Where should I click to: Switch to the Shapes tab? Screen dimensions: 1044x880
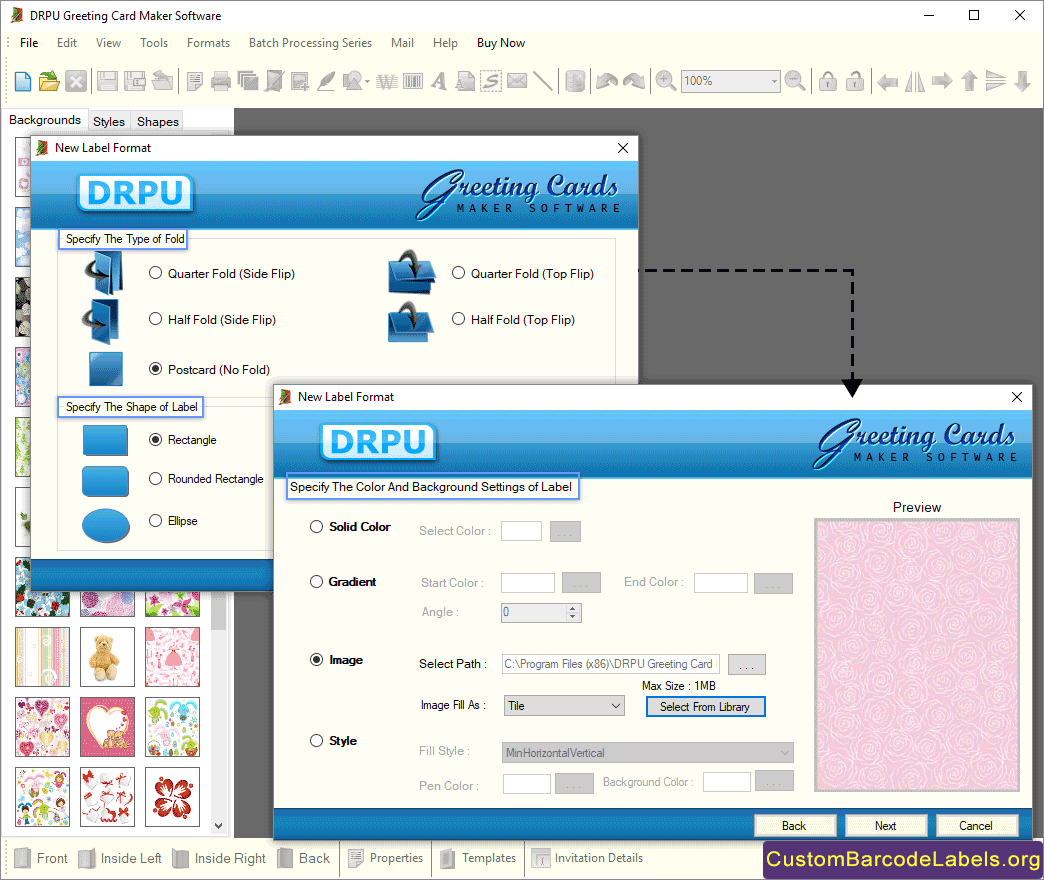tap(158, 121)
